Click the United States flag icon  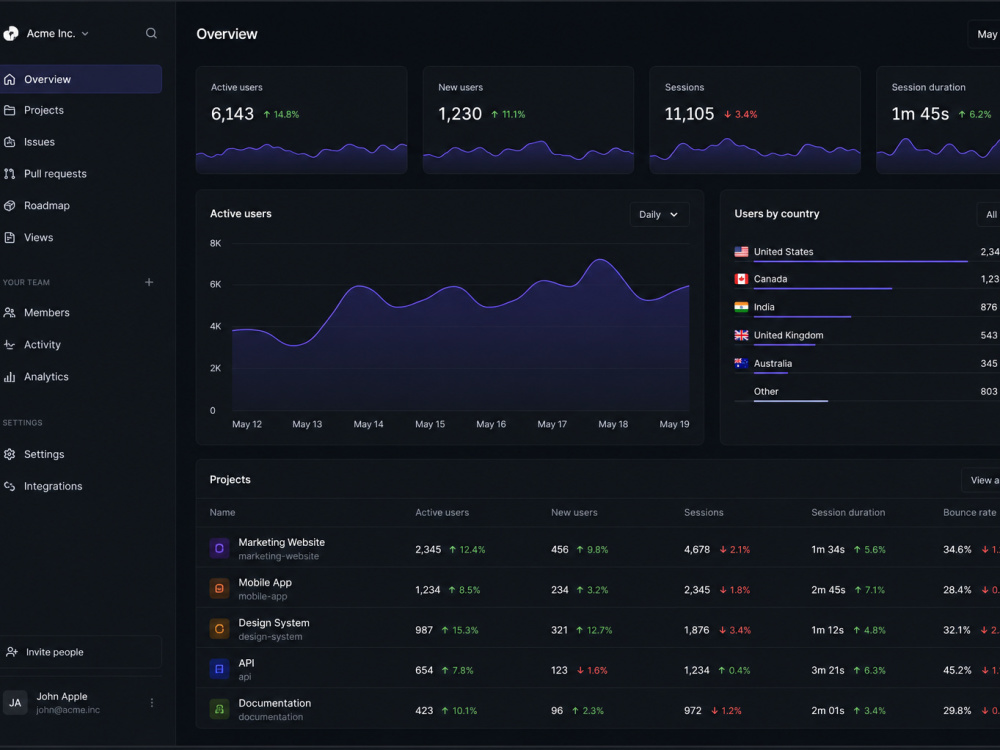[741, 252]
